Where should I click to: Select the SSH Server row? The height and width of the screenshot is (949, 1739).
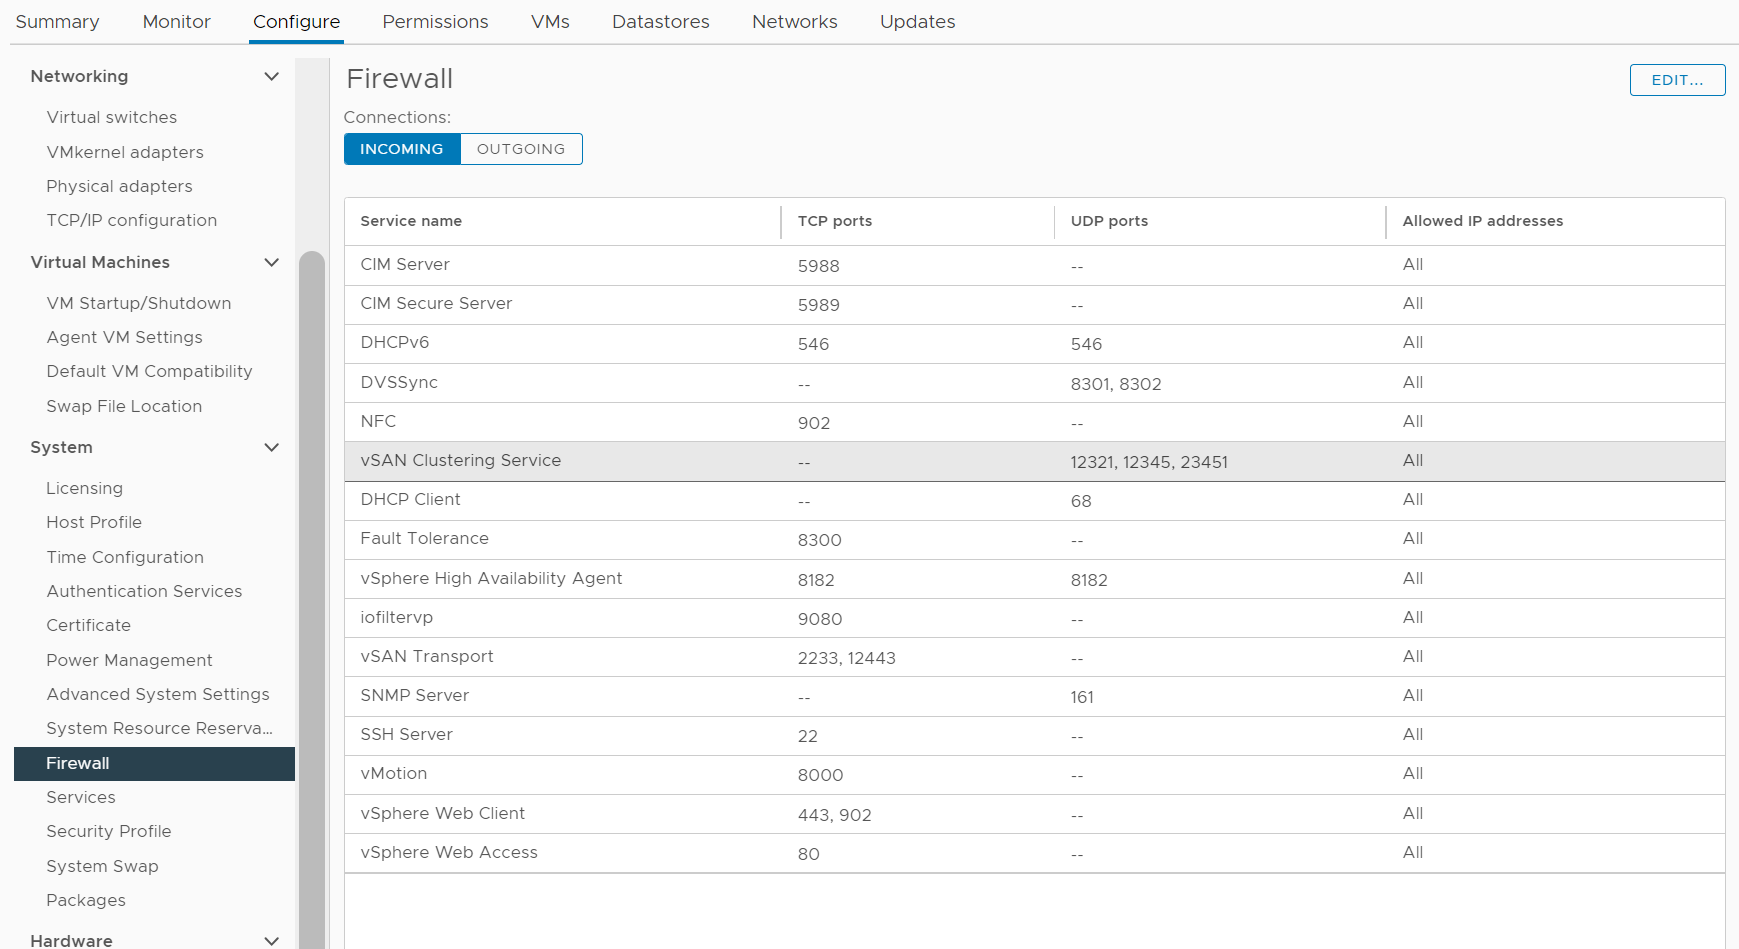1034,735
